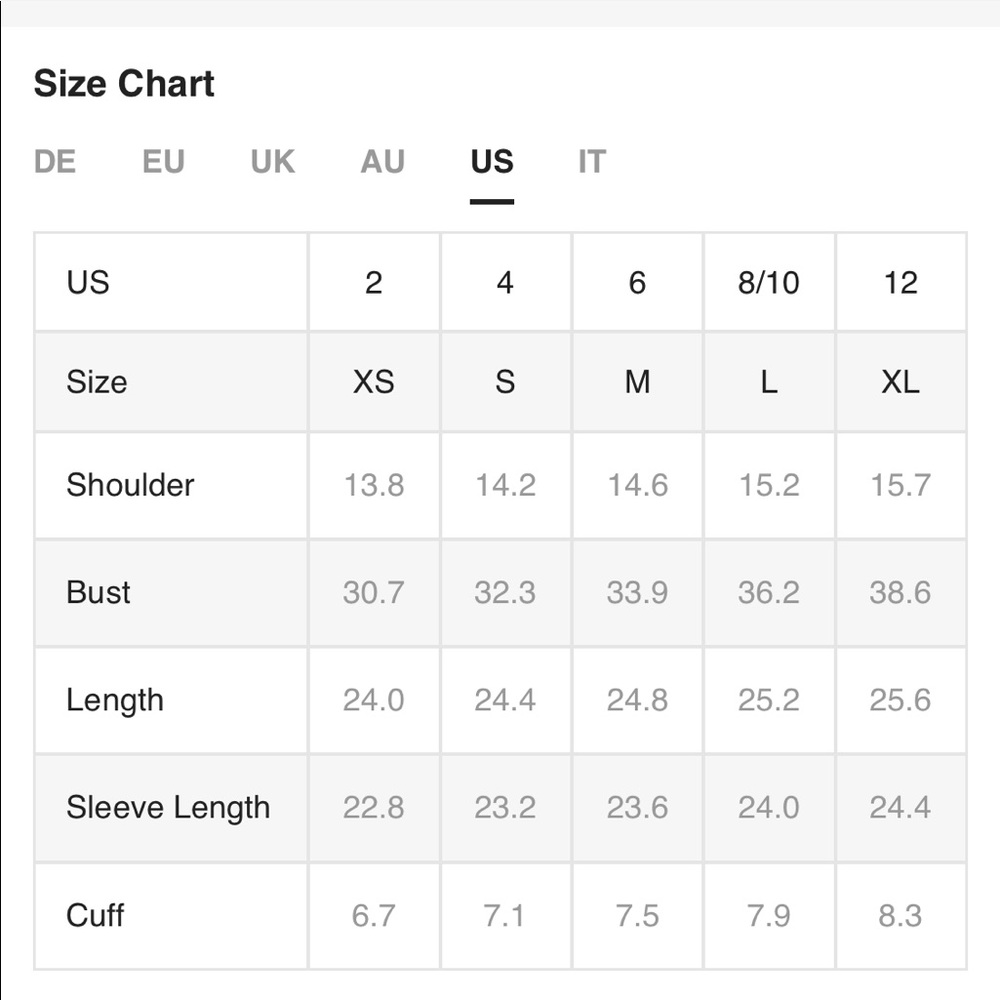Image resolution: width=1000 pixels, height=1000 pixels.
Task: Click the Cuff value 8.3 for XL
Action: [901, 915]
